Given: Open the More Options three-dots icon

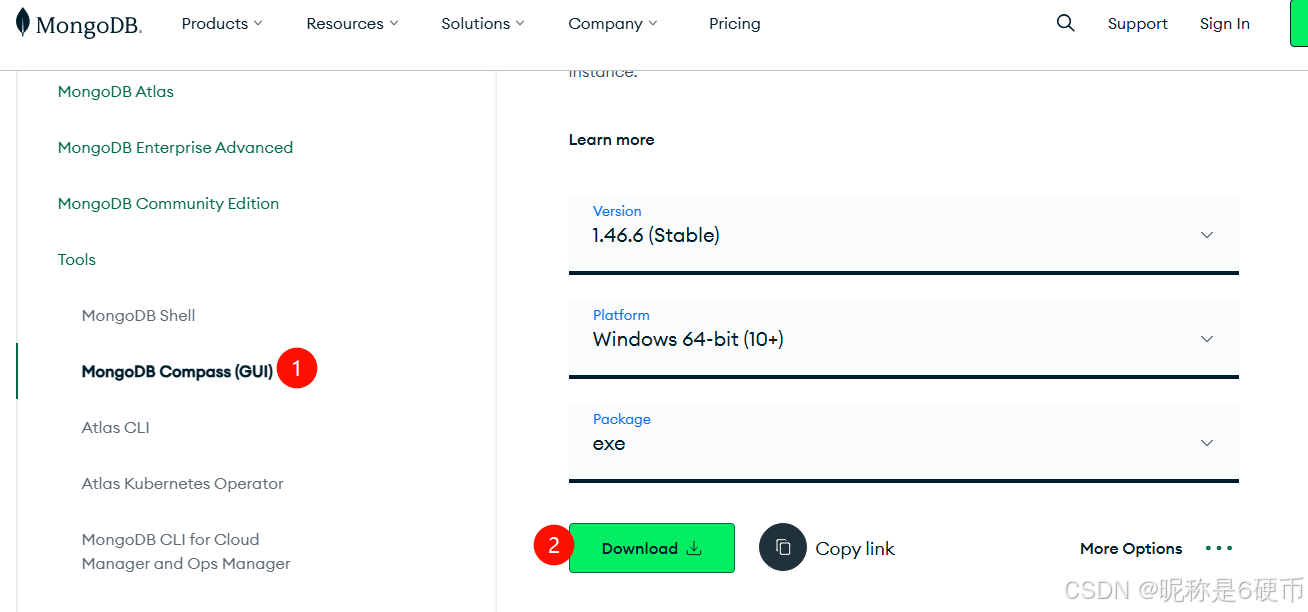Looking at the screenshot, I should point(1219,548).
